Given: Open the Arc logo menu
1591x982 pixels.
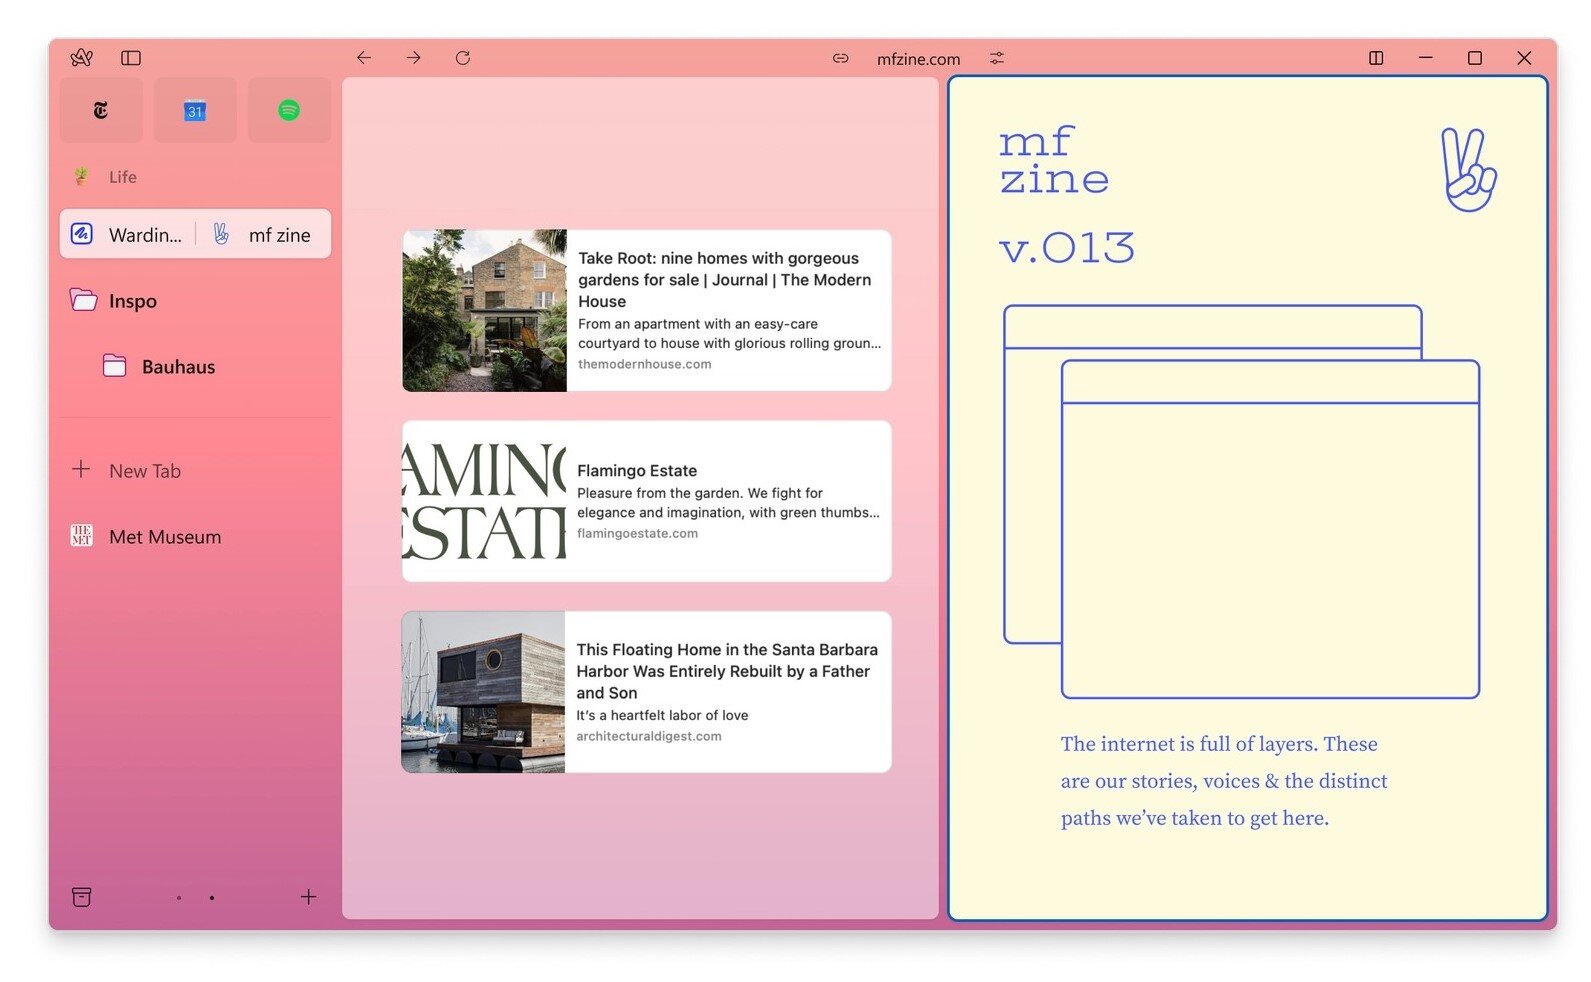Looking at the screenshot, I should point(82,58).
